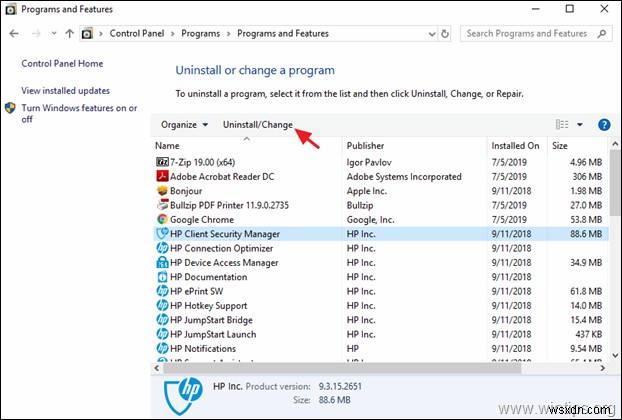
Task: Expand the view options dropdown arrow
Action: (579, 125)
